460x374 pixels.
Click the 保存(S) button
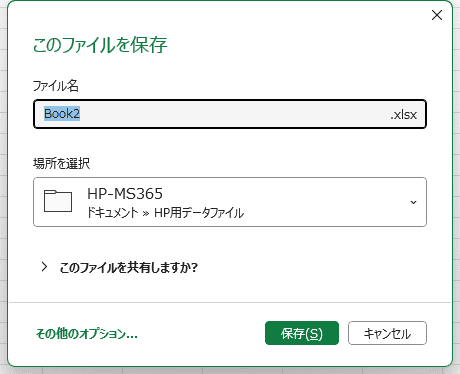point(302,333)
